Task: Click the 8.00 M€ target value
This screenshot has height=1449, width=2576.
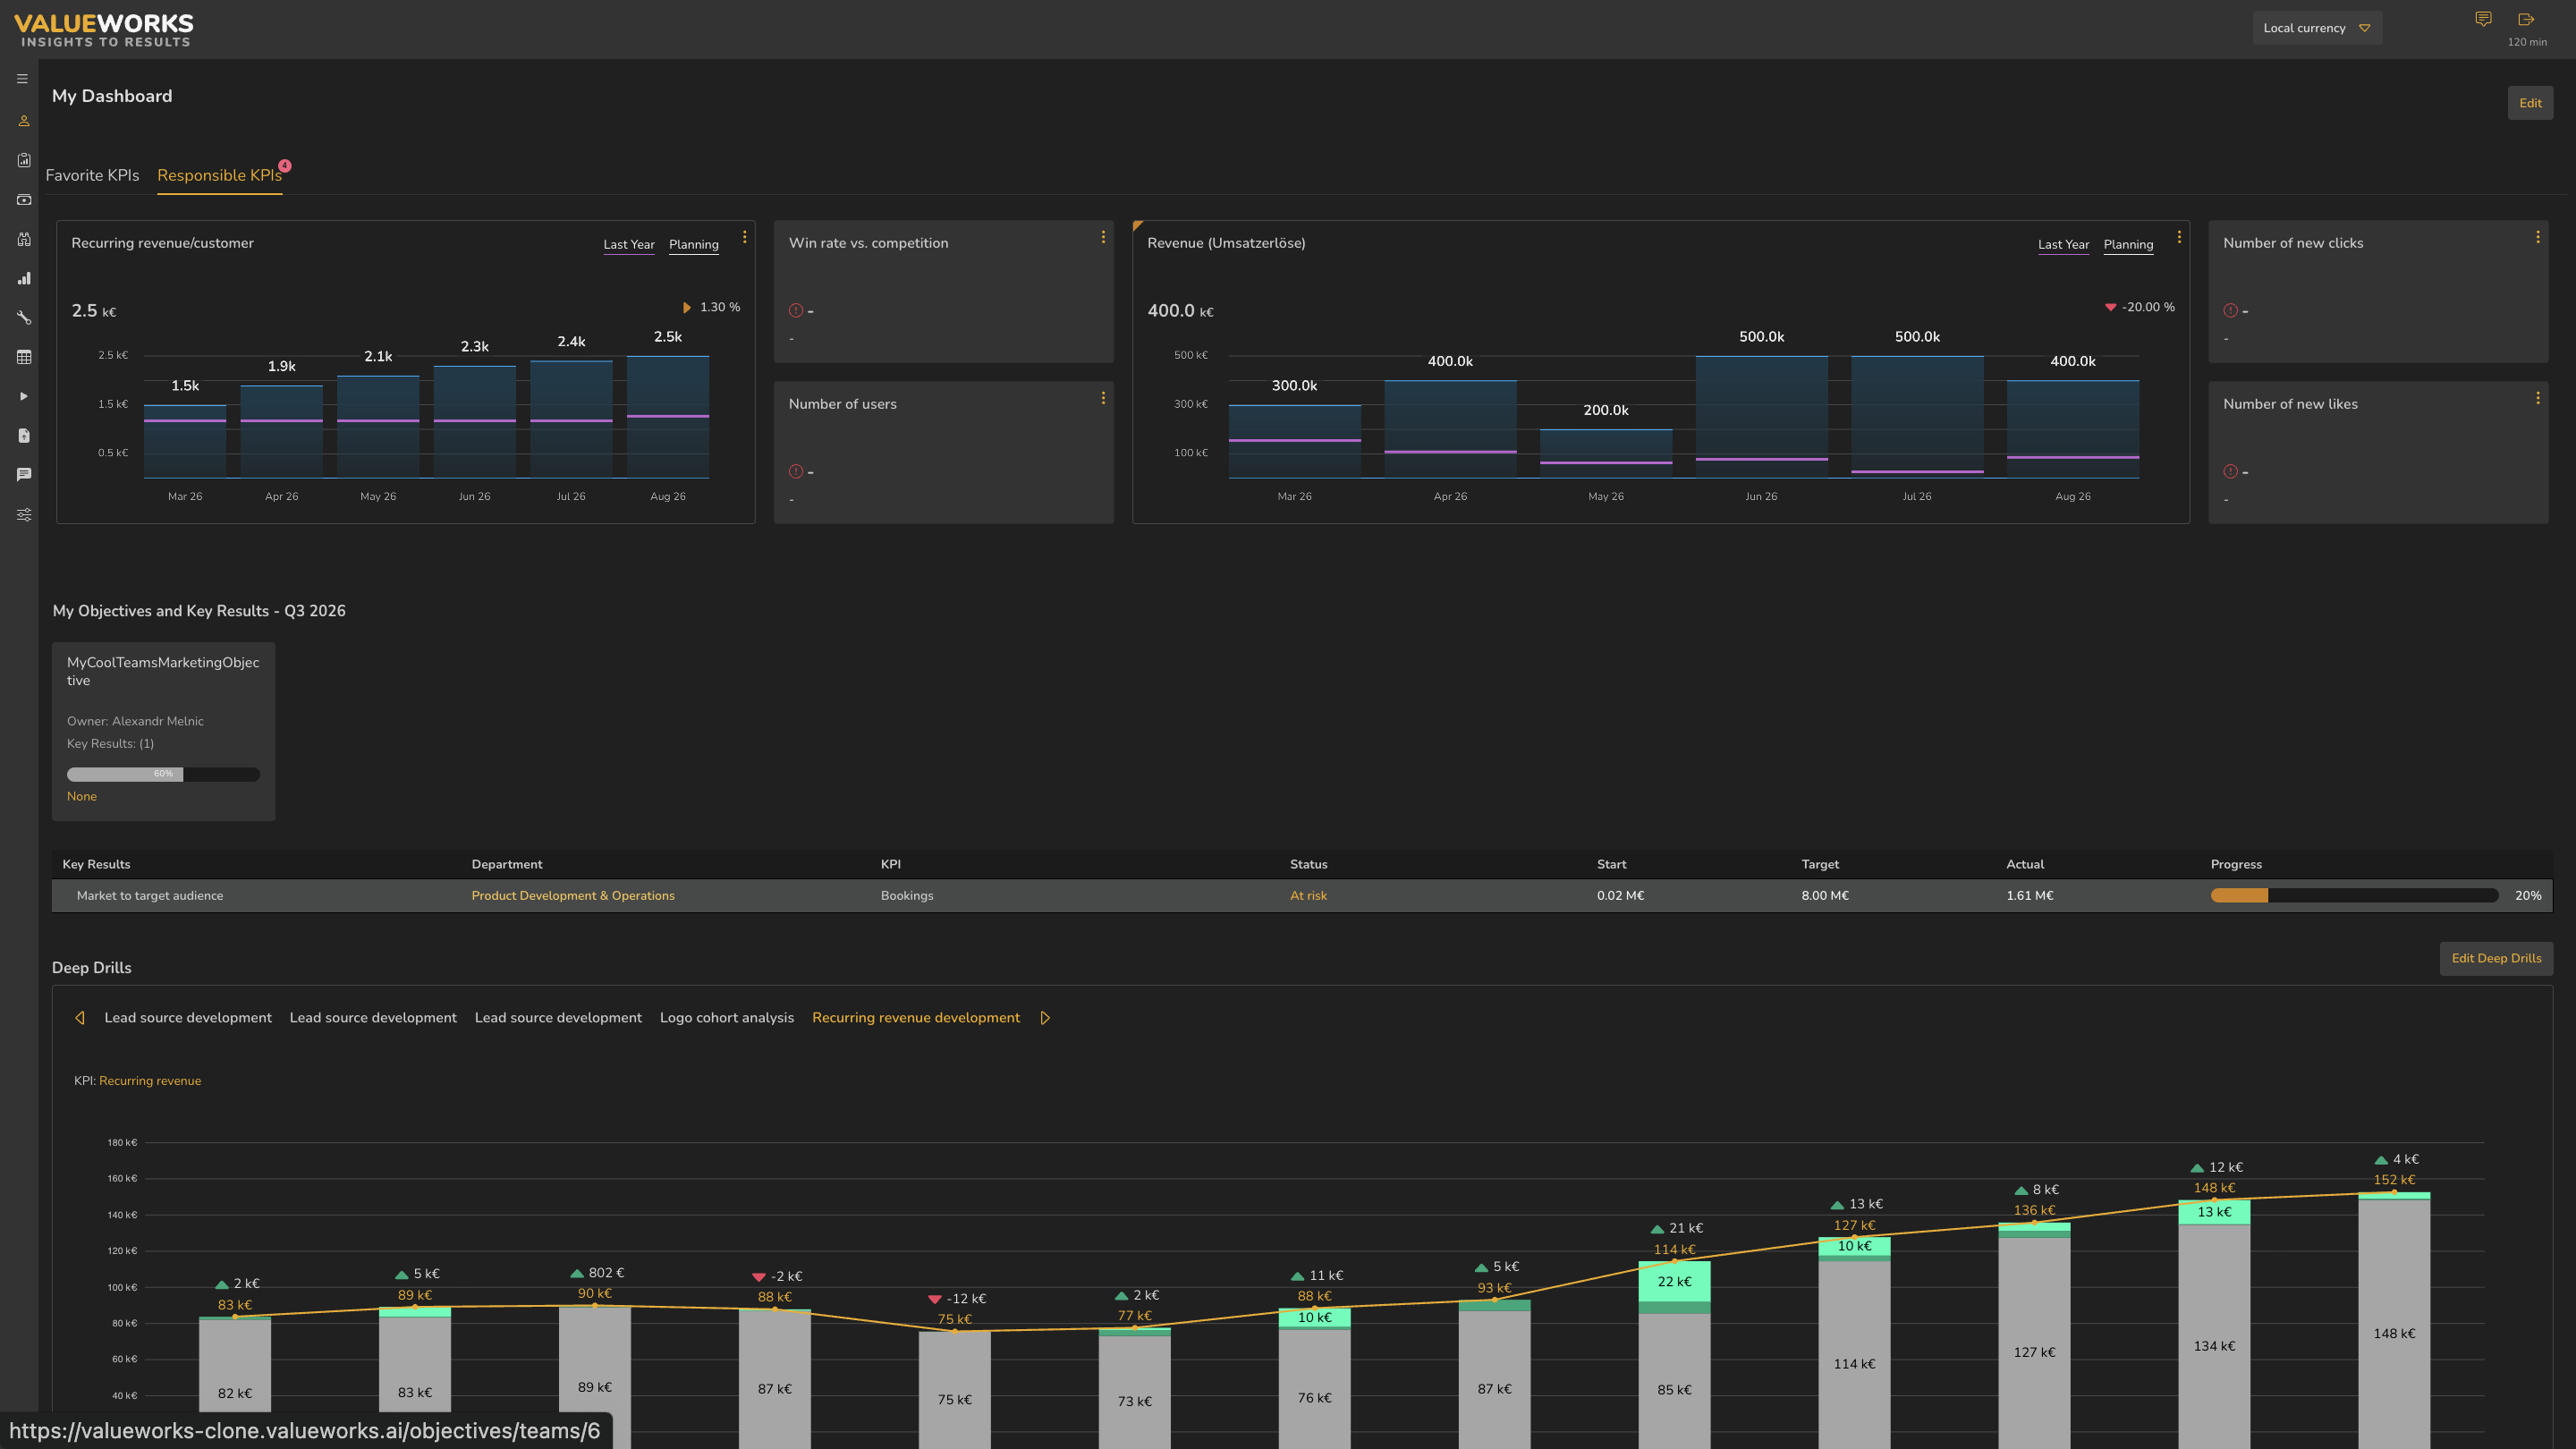Action: click(x=1825, y=896)
